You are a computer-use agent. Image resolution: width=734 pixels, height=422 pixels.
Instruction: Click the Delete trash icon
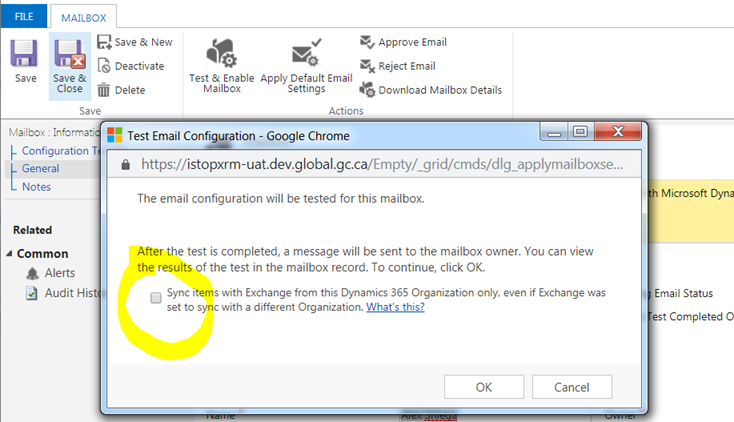103,89
